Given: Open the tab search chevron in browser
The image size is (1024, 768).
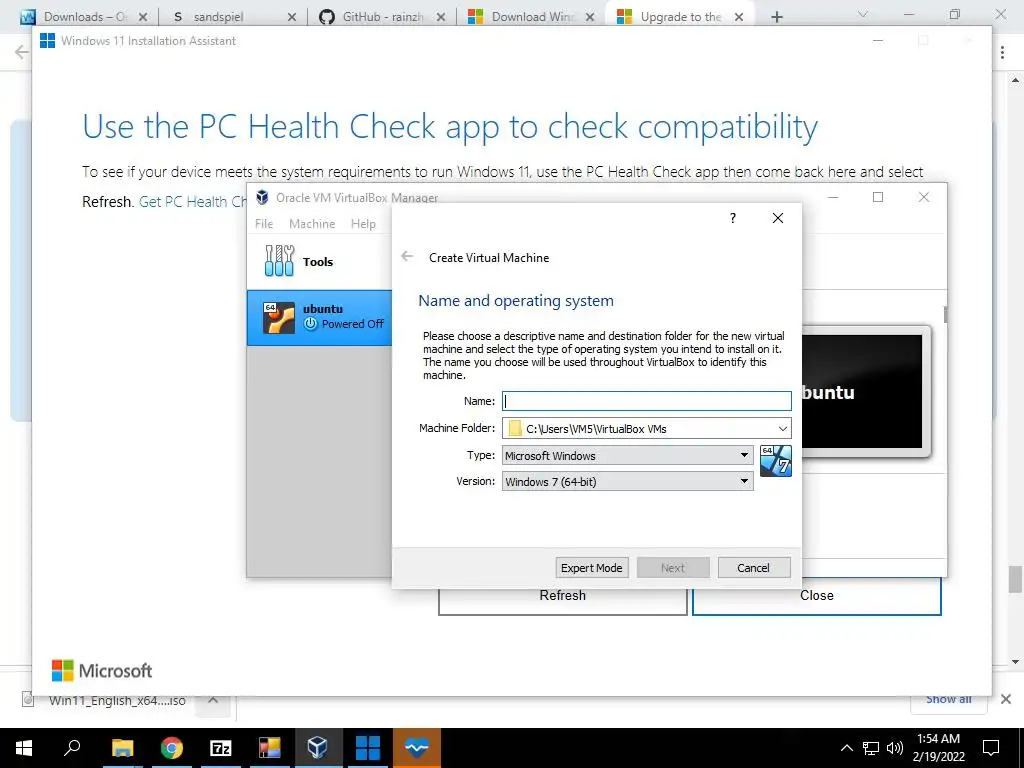Looking at the screenshot, I should (863, 14).
